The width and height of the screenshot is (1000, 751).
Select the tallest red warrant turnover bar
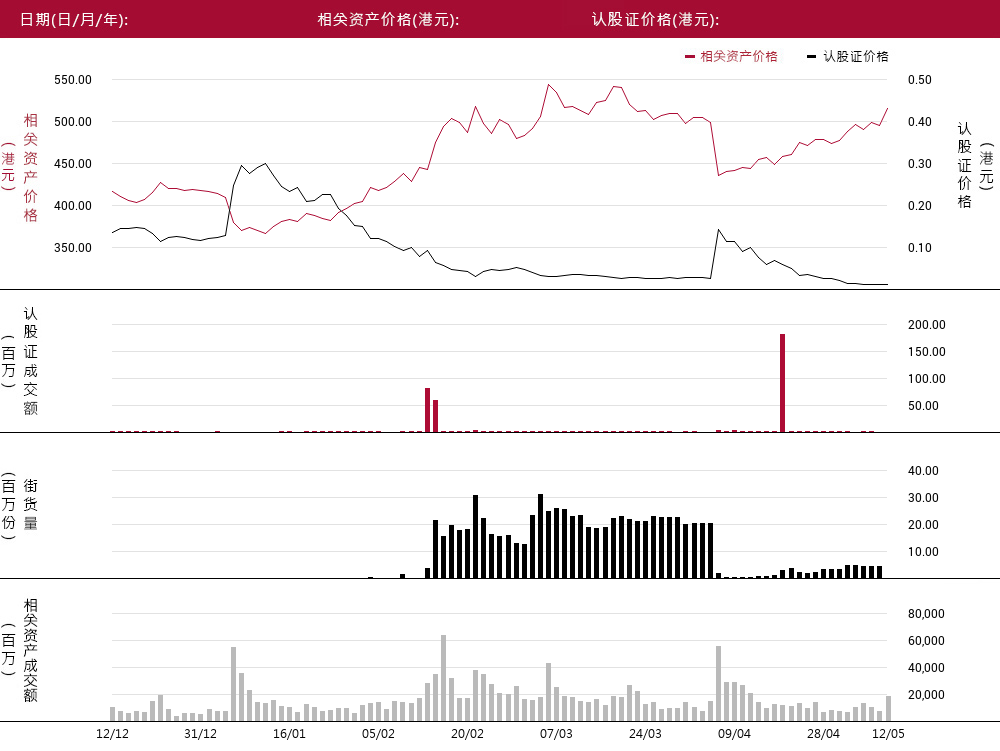tap(783, 383)
